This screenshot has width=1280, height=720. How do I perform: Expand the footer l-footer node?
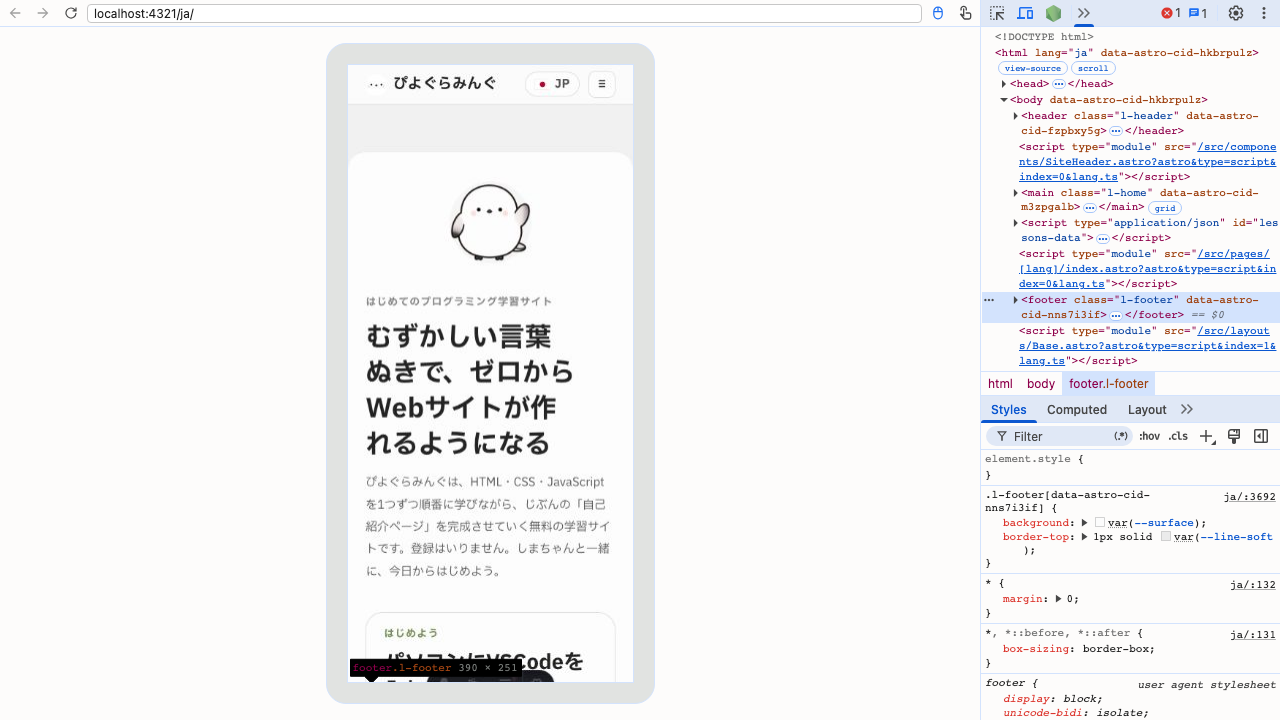point(1016,300)
